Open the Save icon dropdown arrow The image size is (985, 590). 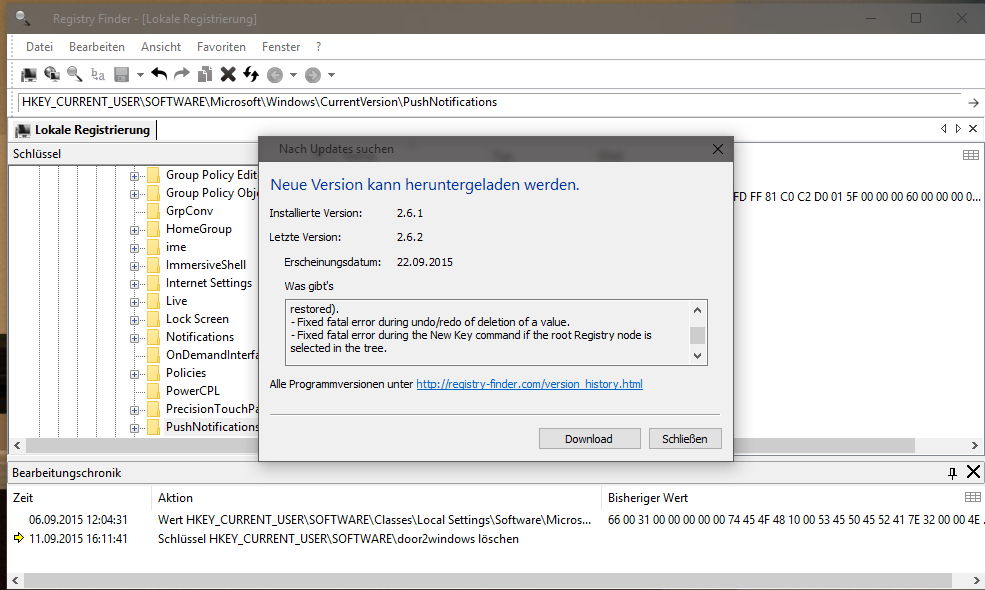coord(140,75)
